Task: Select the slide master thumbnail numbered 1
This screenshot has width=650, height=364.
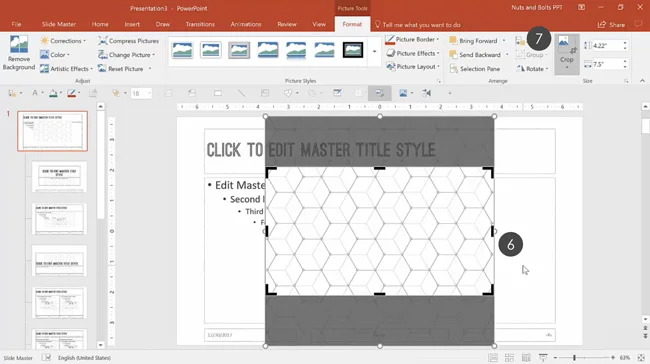Action: tap(53, 131)
